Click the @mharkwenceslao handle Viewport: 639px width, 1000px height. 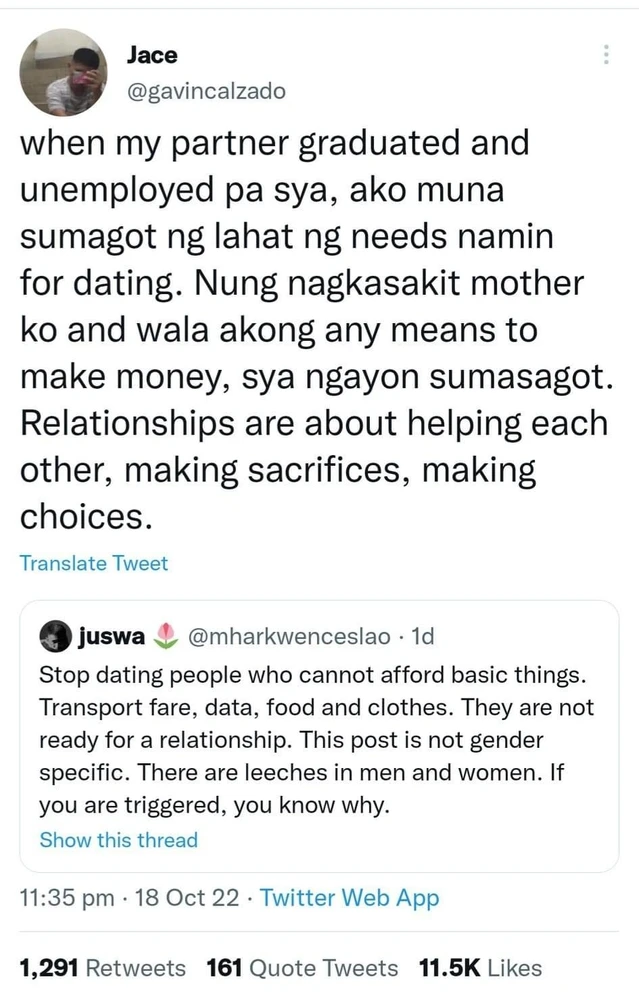pyautogui.click(x=291, y=636)
